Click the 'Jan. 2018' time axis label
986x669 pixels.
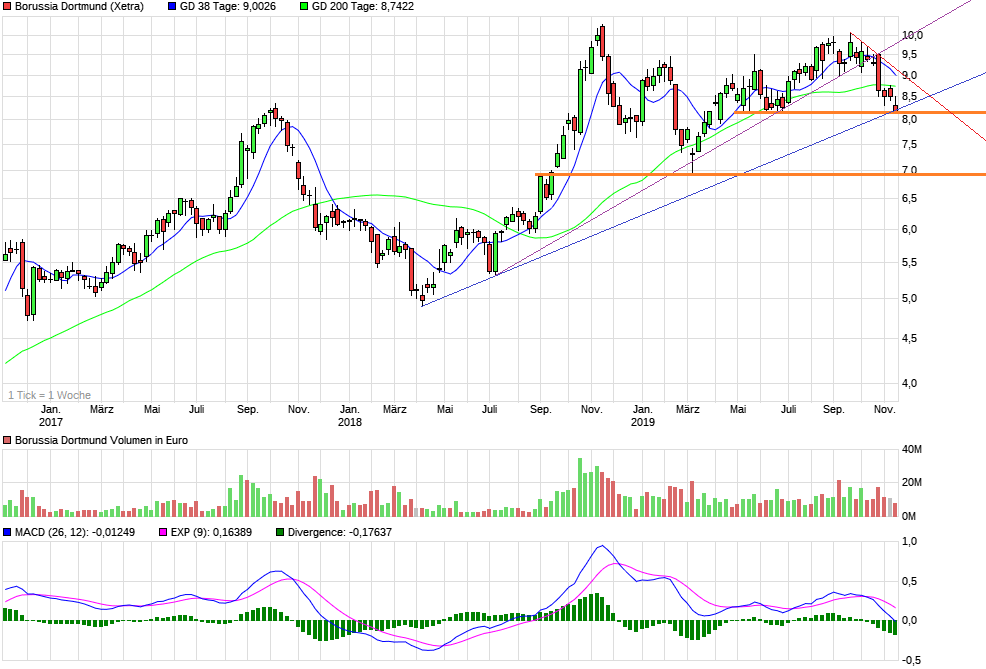click(x=349, y=415)
